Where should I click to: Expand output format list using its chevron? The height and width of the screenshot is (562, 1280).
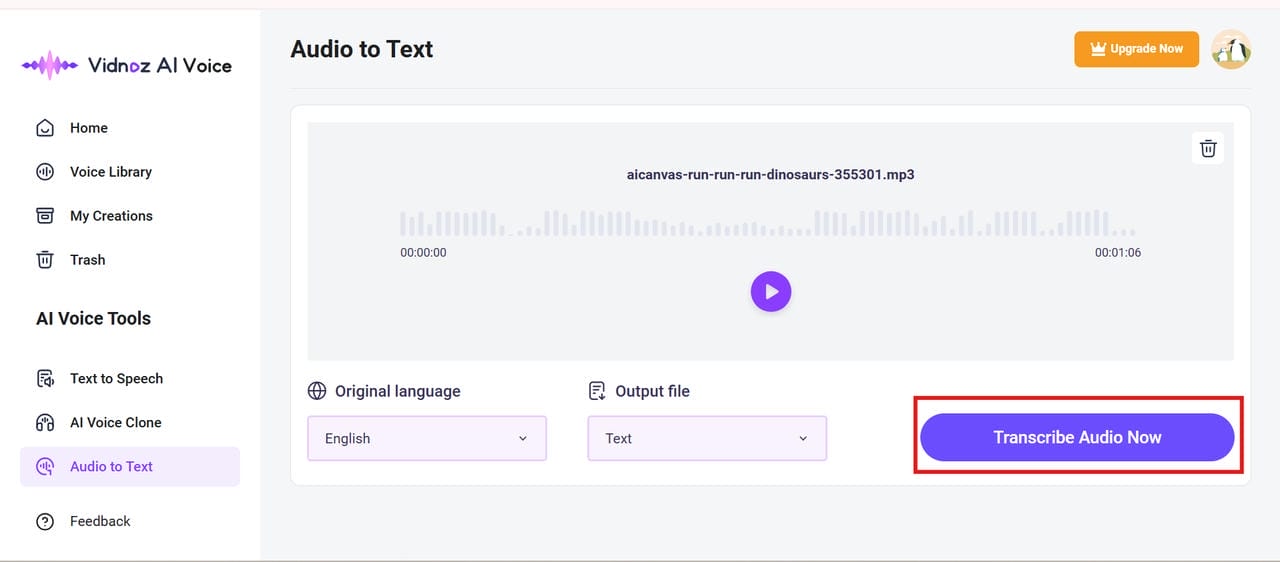tap(802, 439)
